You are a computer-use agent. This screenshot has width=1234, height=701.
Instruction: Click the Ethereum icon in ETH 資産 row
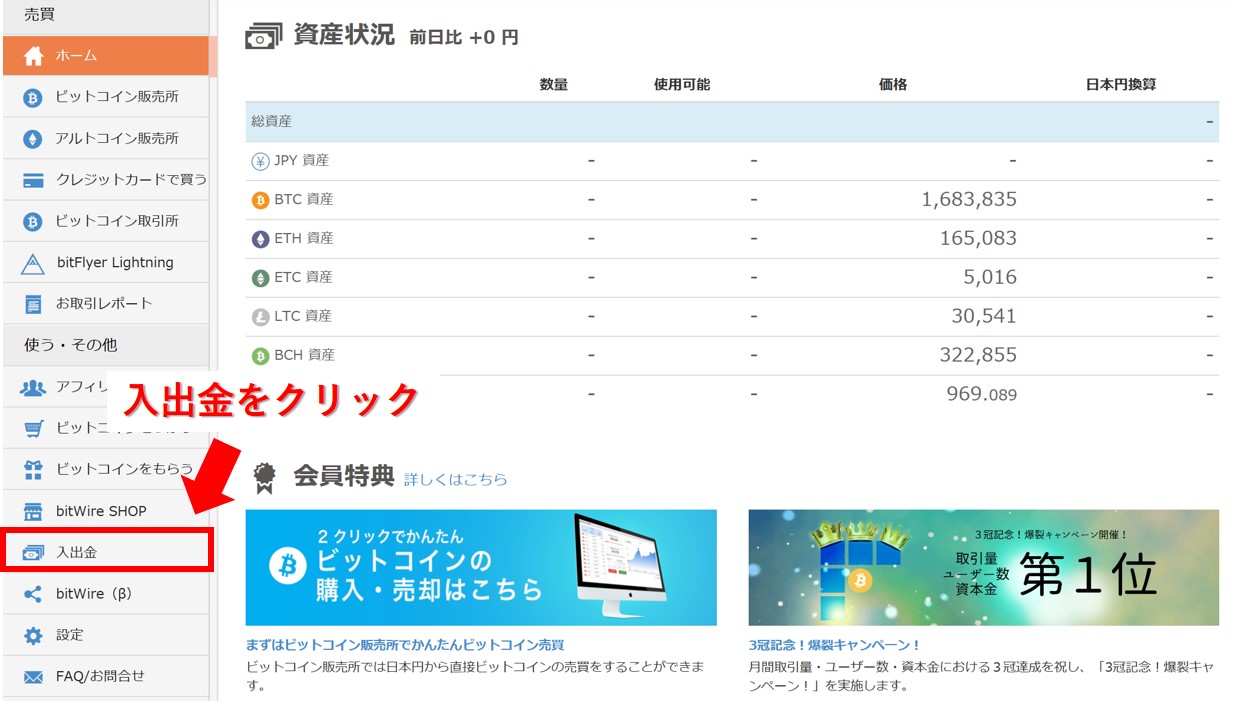pyautogui.click(x=260, y=239)
